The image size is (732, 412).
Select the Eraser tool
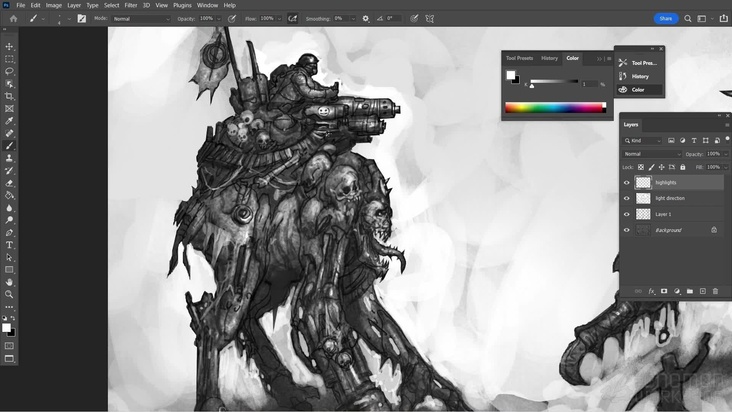click(x=9, y=183)
